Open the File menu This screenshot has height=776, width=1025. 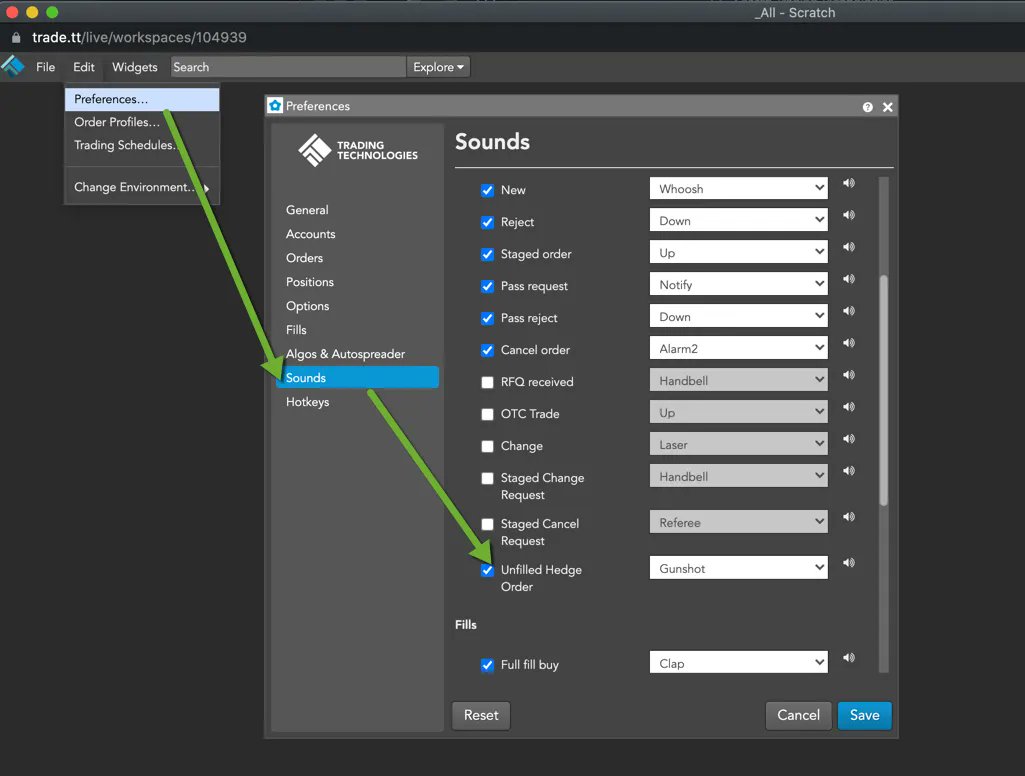[45, 67]
